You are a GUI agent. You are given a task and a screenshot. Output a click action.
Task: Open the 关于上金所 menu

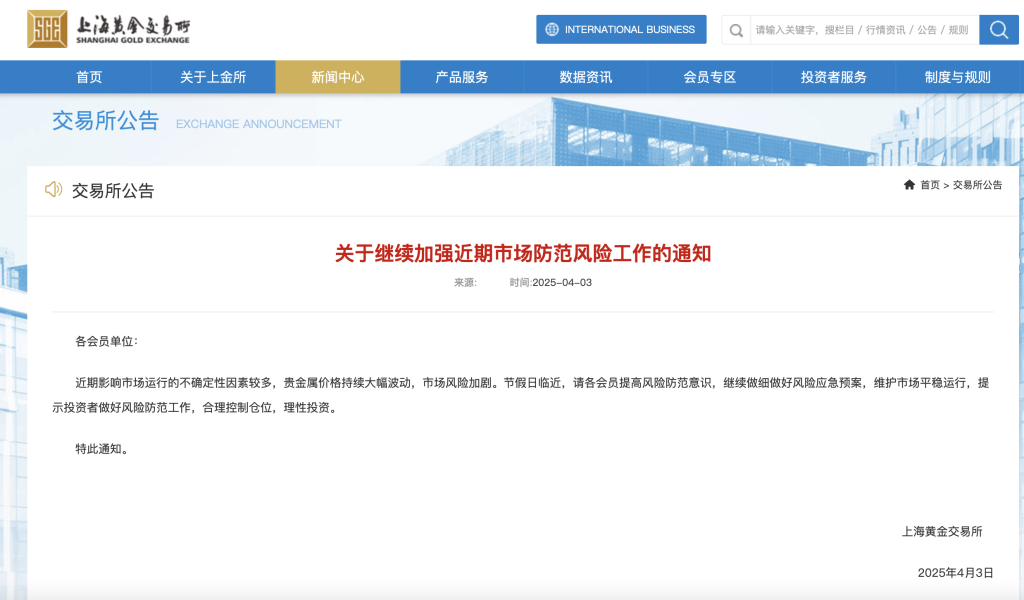[213, 77]
